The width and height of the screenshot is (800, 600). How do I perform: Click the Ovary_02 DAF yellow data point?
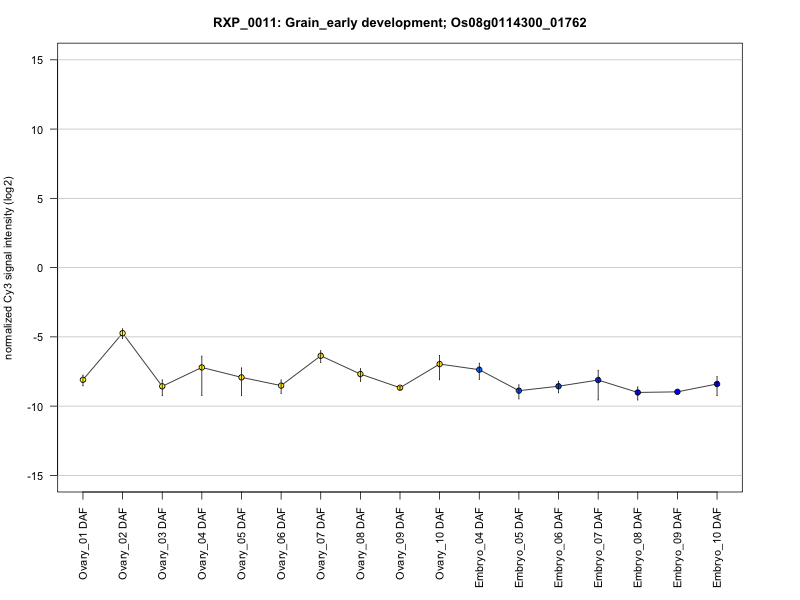pyautogui.click(x=122, y=333)
